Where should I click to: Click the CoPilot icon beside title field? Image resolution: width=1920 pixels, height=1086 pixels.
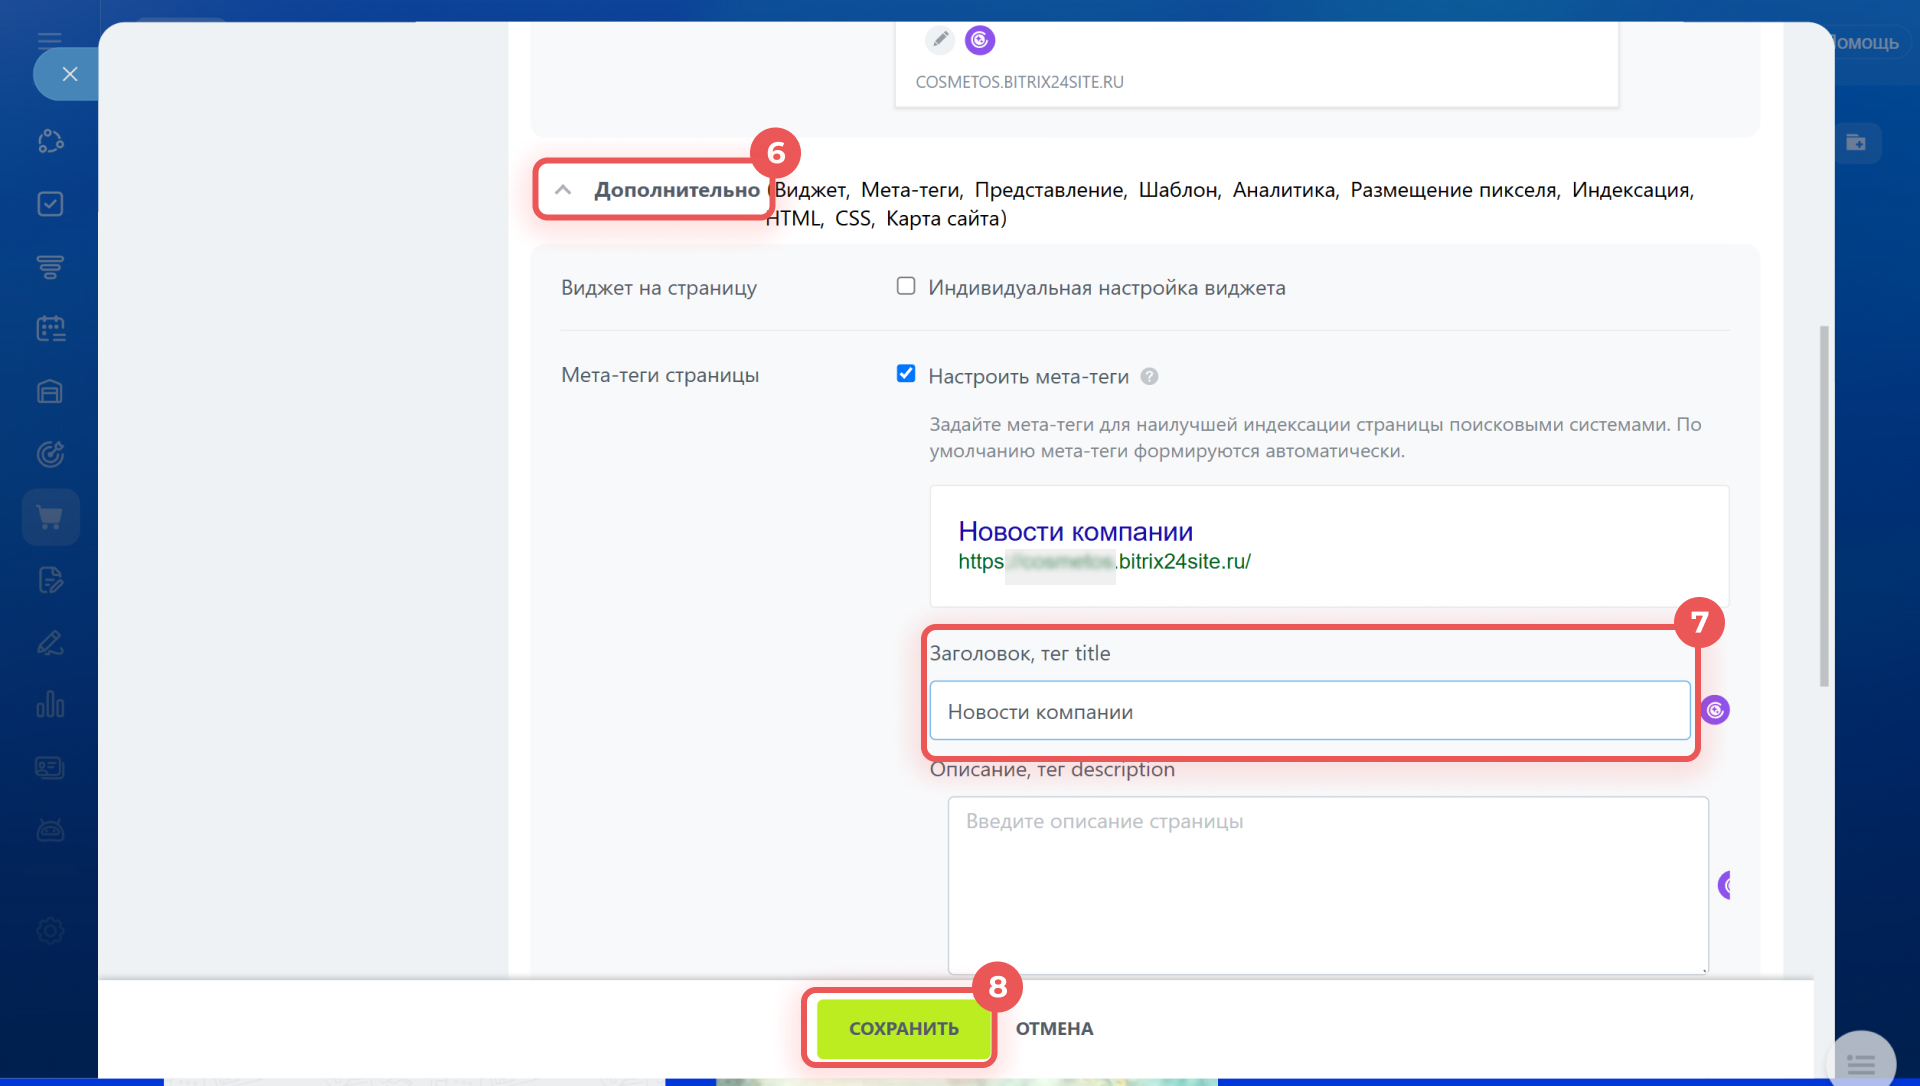click(1715, 710)
